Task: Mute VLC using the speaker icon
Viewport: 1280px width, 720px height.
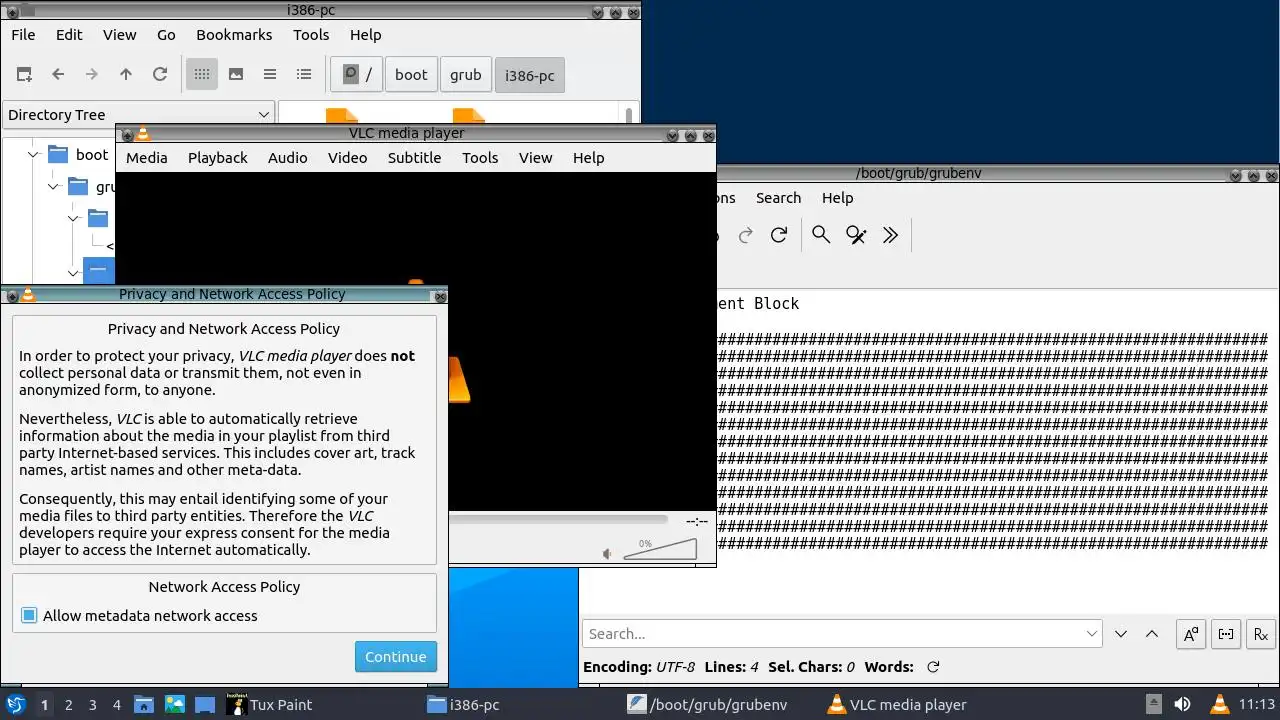Action: [x=608, y=553]
